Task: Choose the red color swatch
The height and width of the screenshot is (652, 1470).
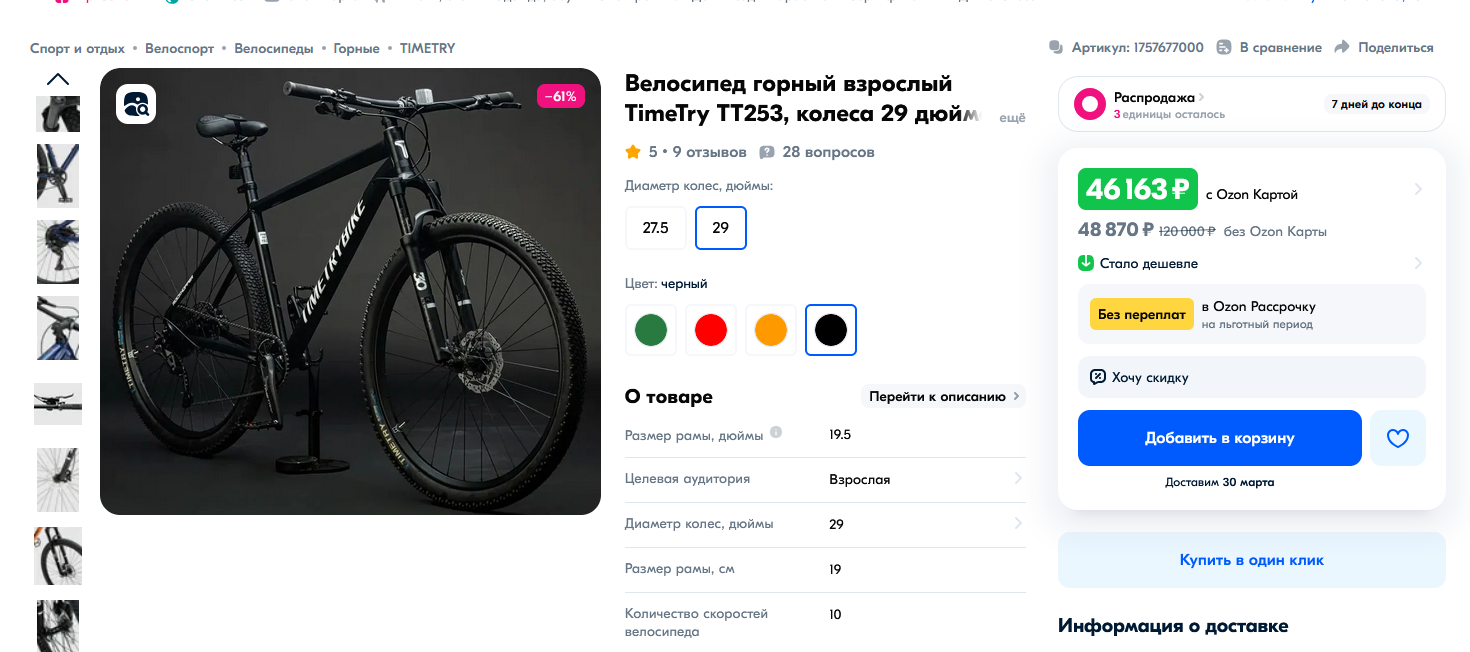Action: pyautogui.click(x=711, y=330)
